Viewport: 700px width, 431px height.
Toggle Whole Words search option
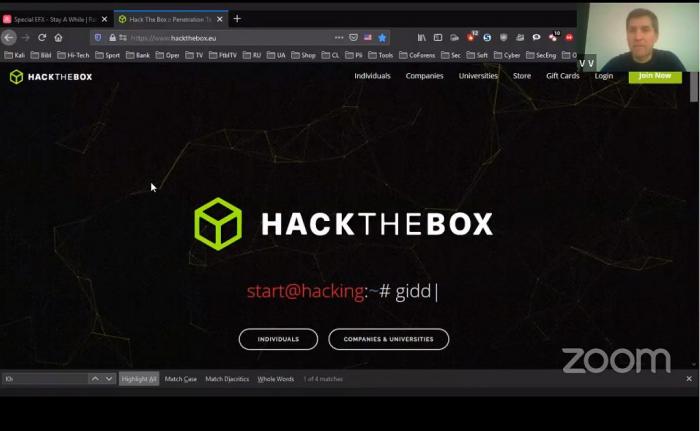pos(275,379)
